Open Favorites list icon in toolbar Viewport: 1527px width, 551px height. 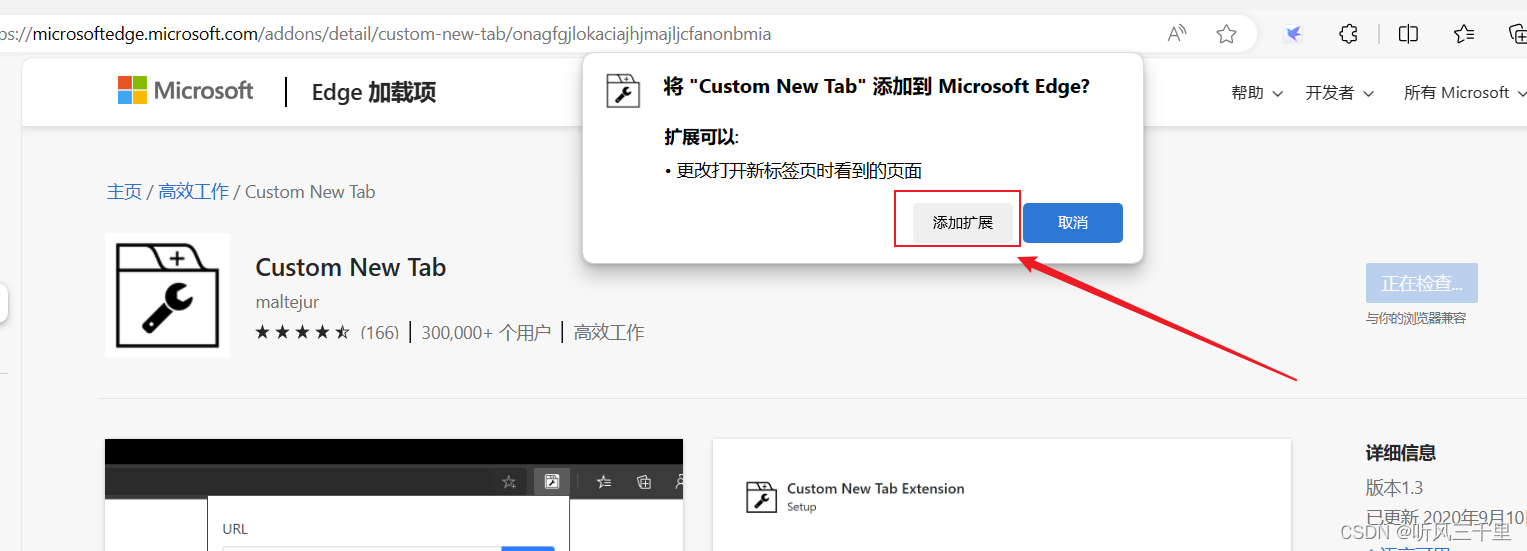1464,34
